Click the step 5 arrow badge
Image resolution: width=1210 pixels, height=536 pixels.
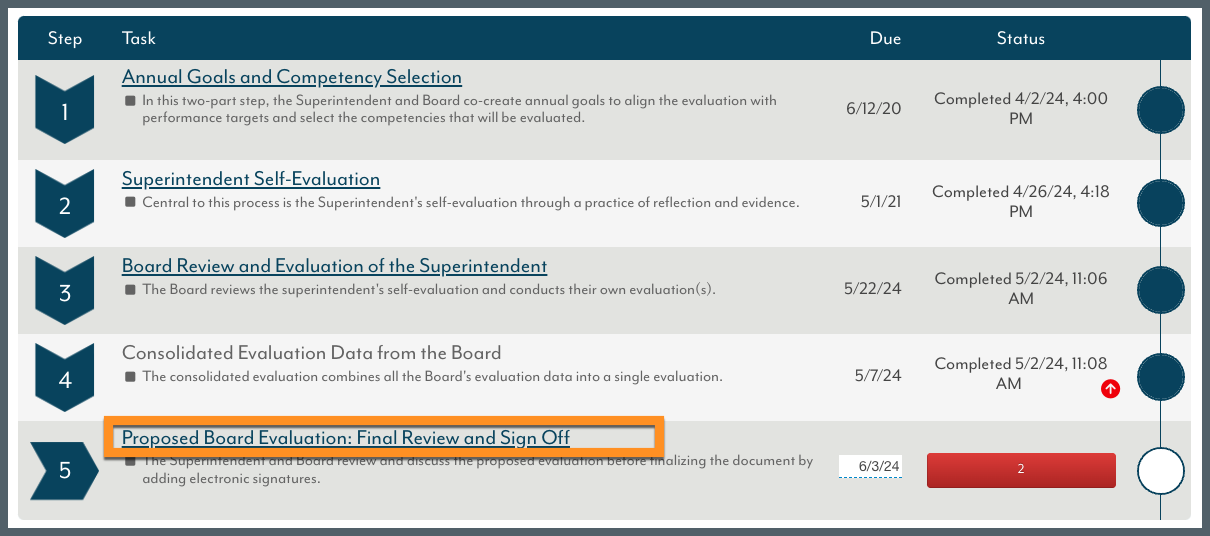pyautogui.click(x=65, y=470)
